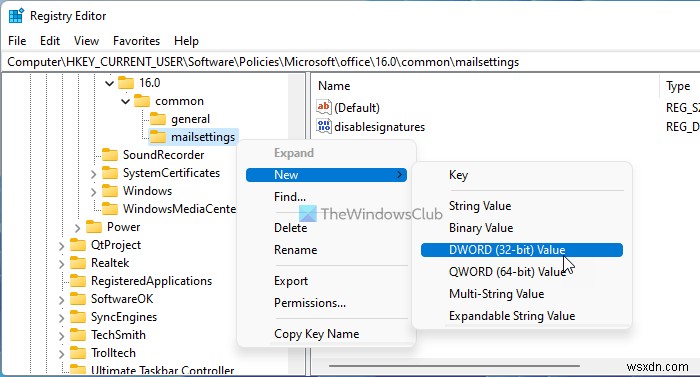
Task: Expand the TechSmith key
Action: 61,335
